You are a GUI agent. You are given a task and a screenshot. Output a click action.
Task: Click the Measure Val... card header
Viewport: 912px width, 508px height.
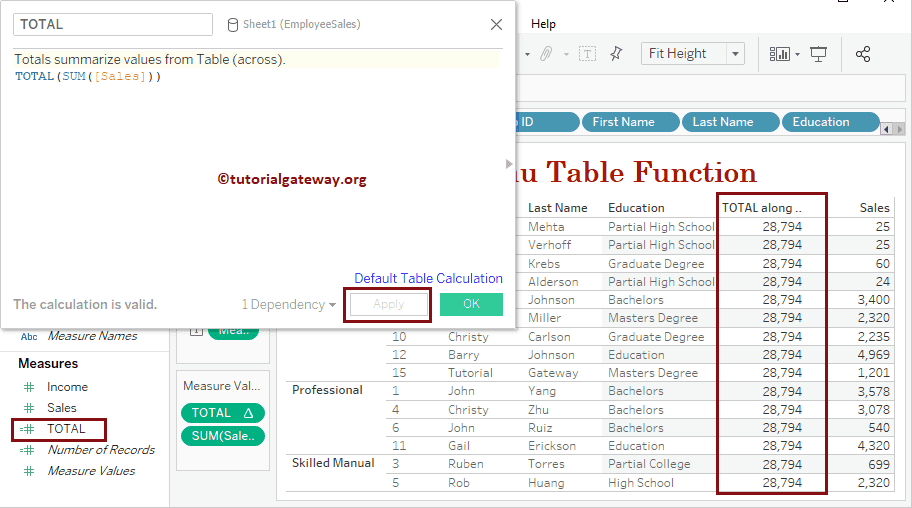pyautogui.click(x=222, y=386)
